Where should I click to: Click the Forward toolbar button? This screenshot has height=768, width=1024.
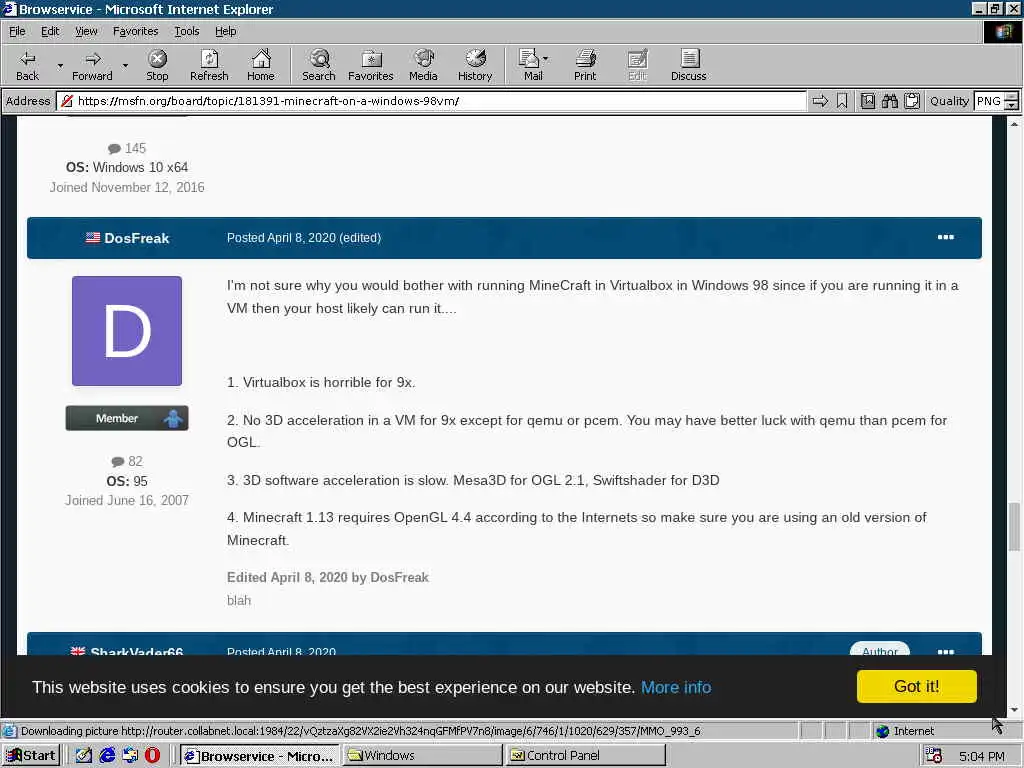[x=92, y=65]
